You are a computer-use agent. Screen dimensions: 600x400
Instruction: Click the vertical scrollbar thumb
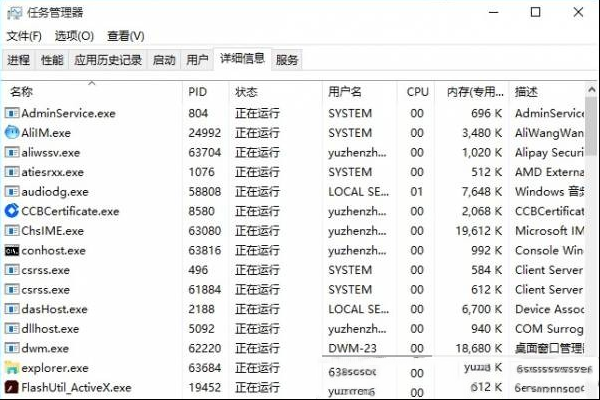[x=592, y=126]
